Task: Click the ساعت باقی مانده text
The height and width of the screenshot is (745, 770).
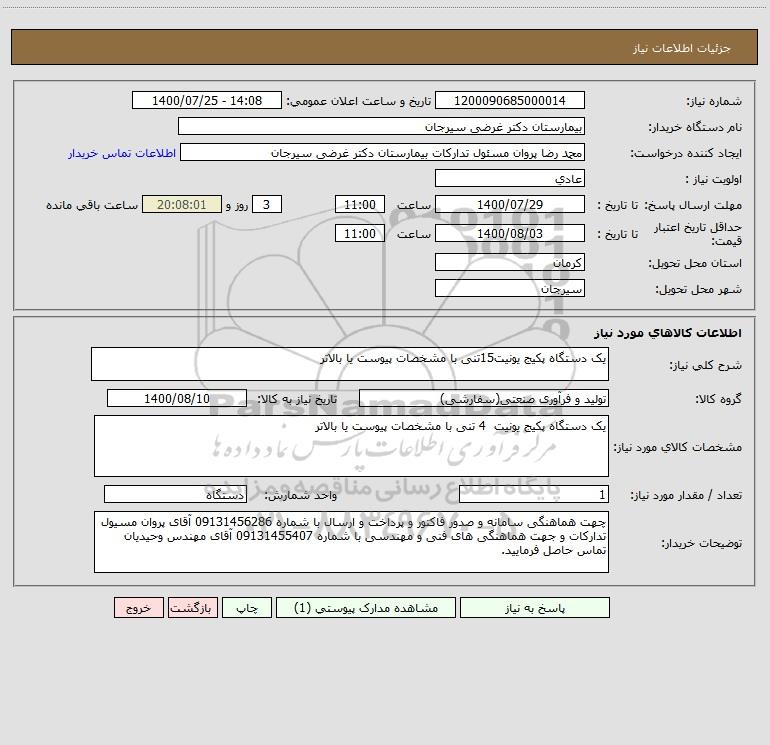Action: (92, 205)
